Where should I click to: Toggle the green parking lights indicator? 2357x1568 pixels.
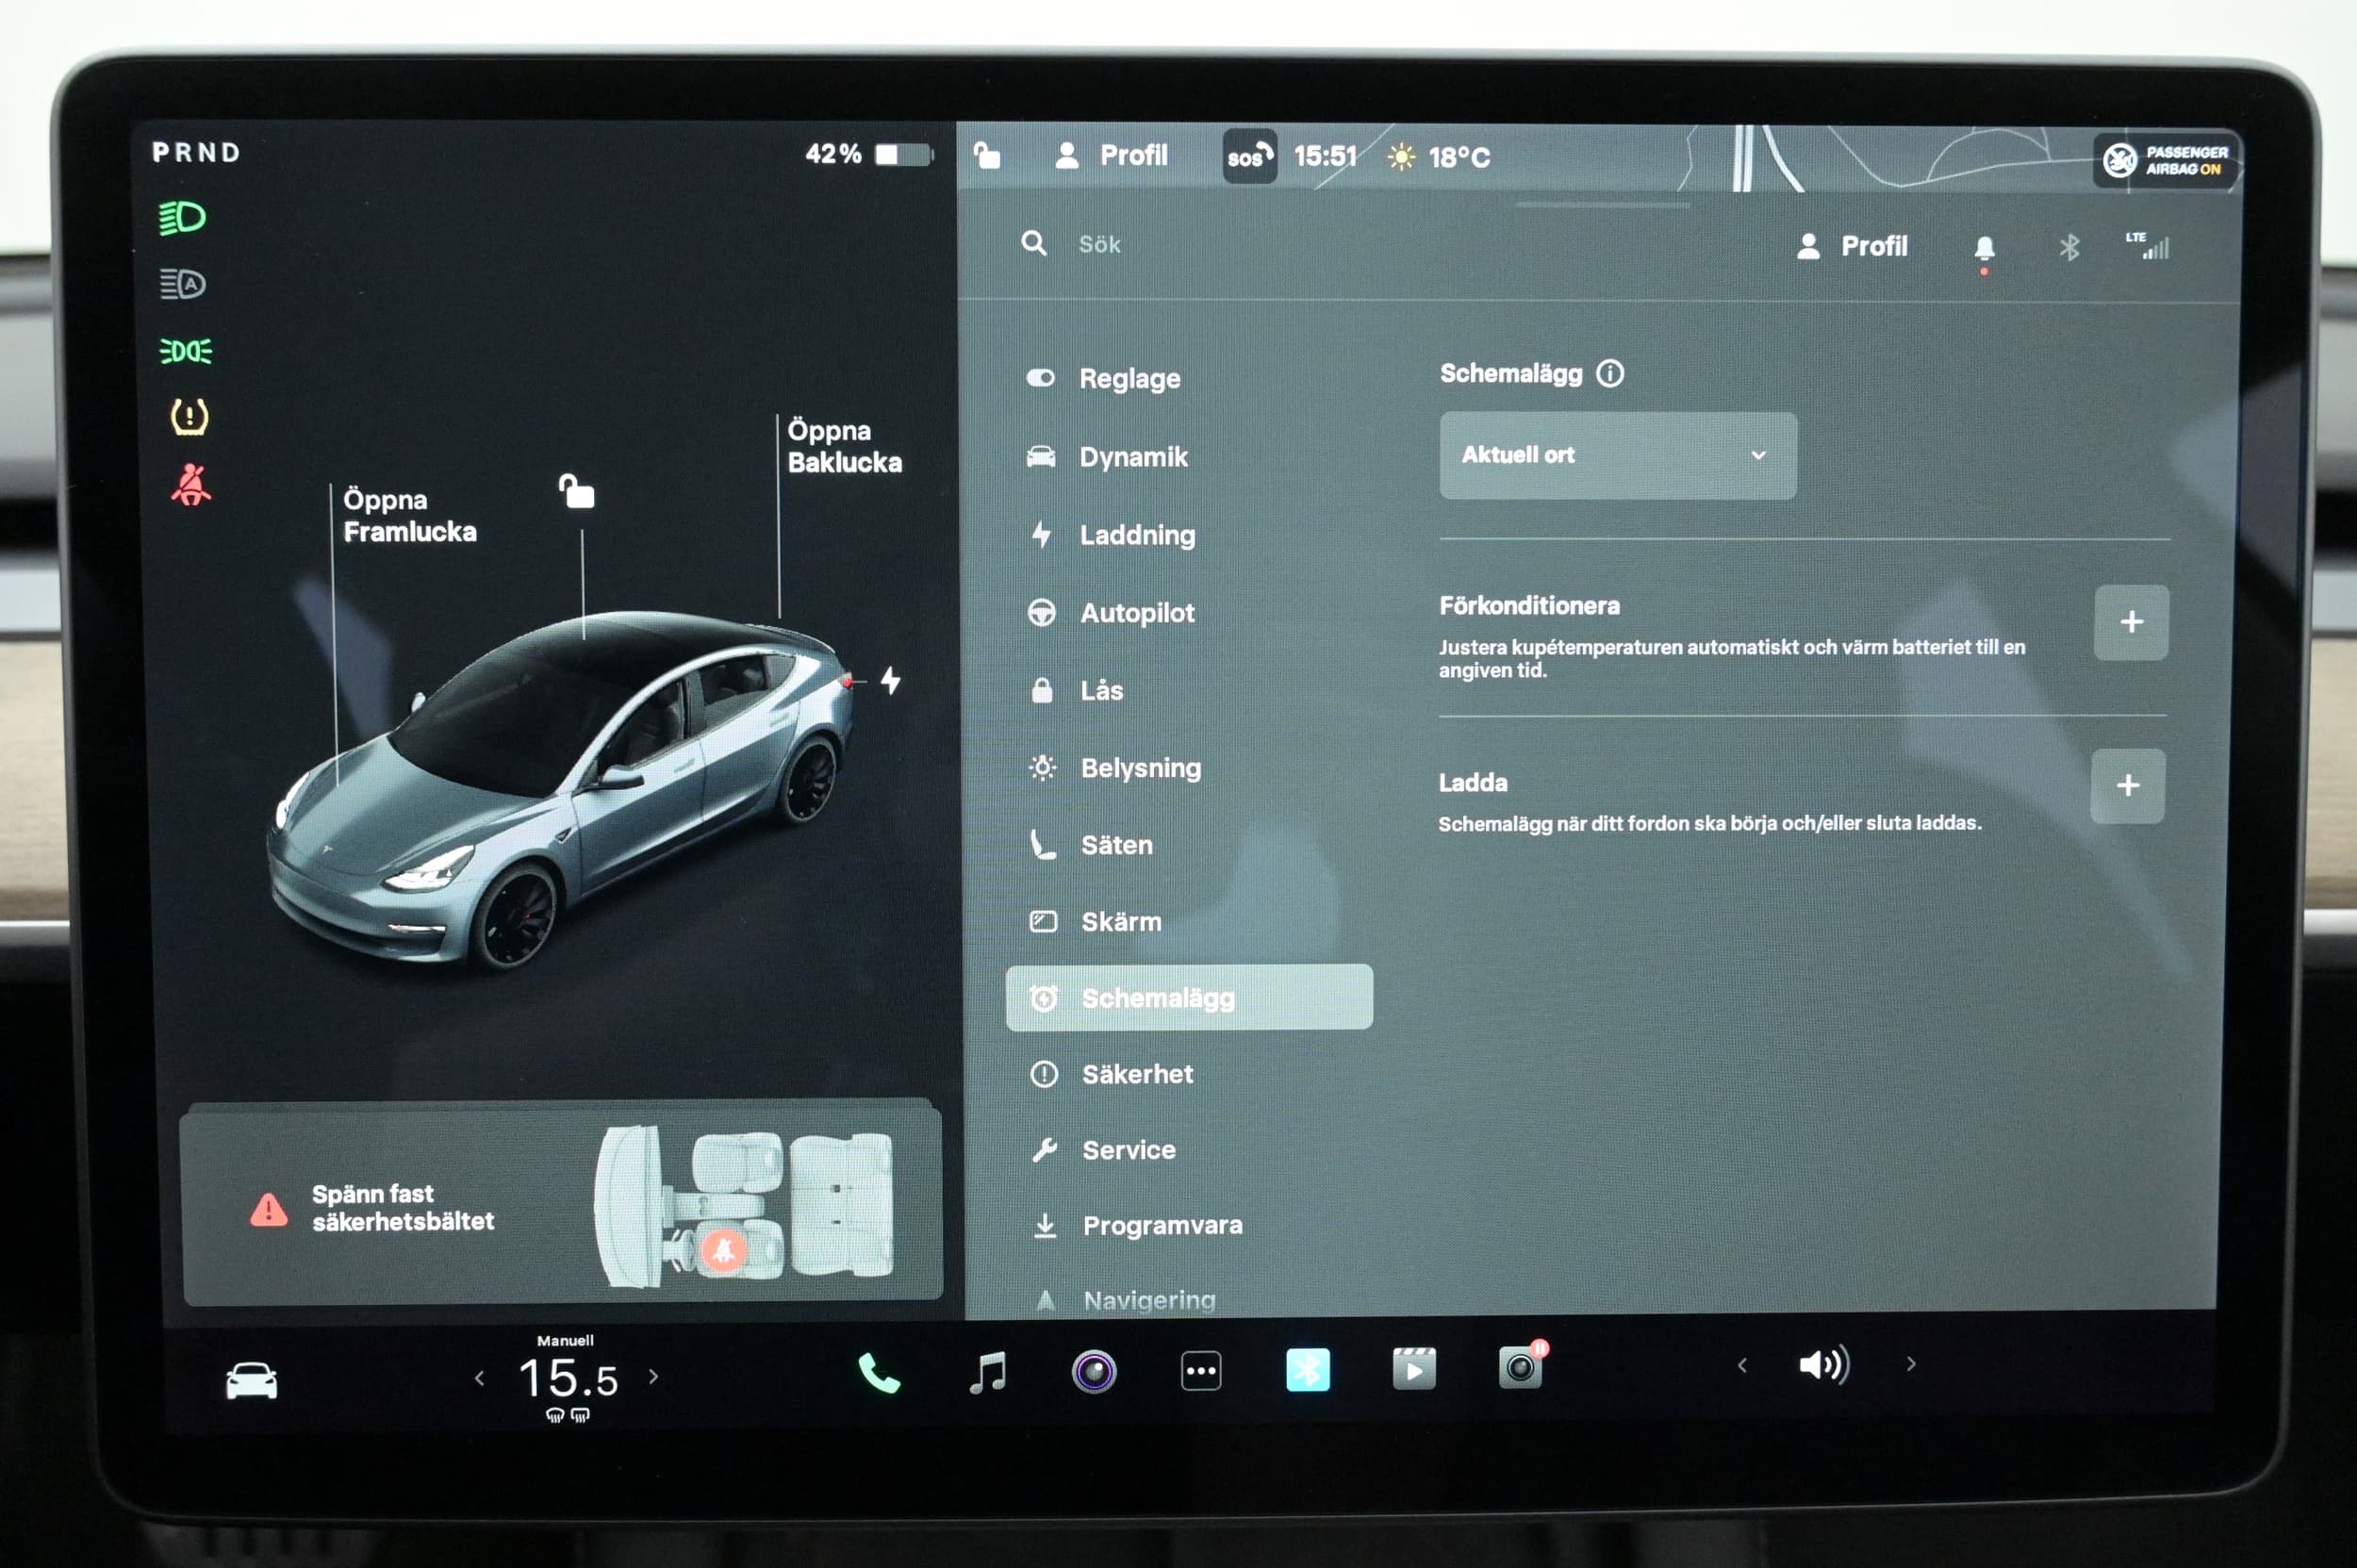pos(186,351)
